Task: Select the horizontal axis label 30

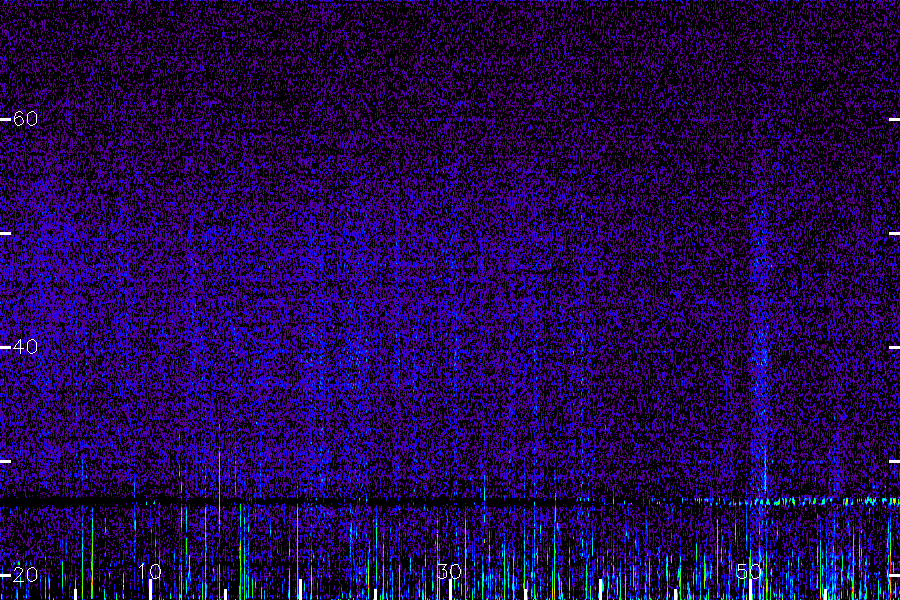Action: (449, 571)
